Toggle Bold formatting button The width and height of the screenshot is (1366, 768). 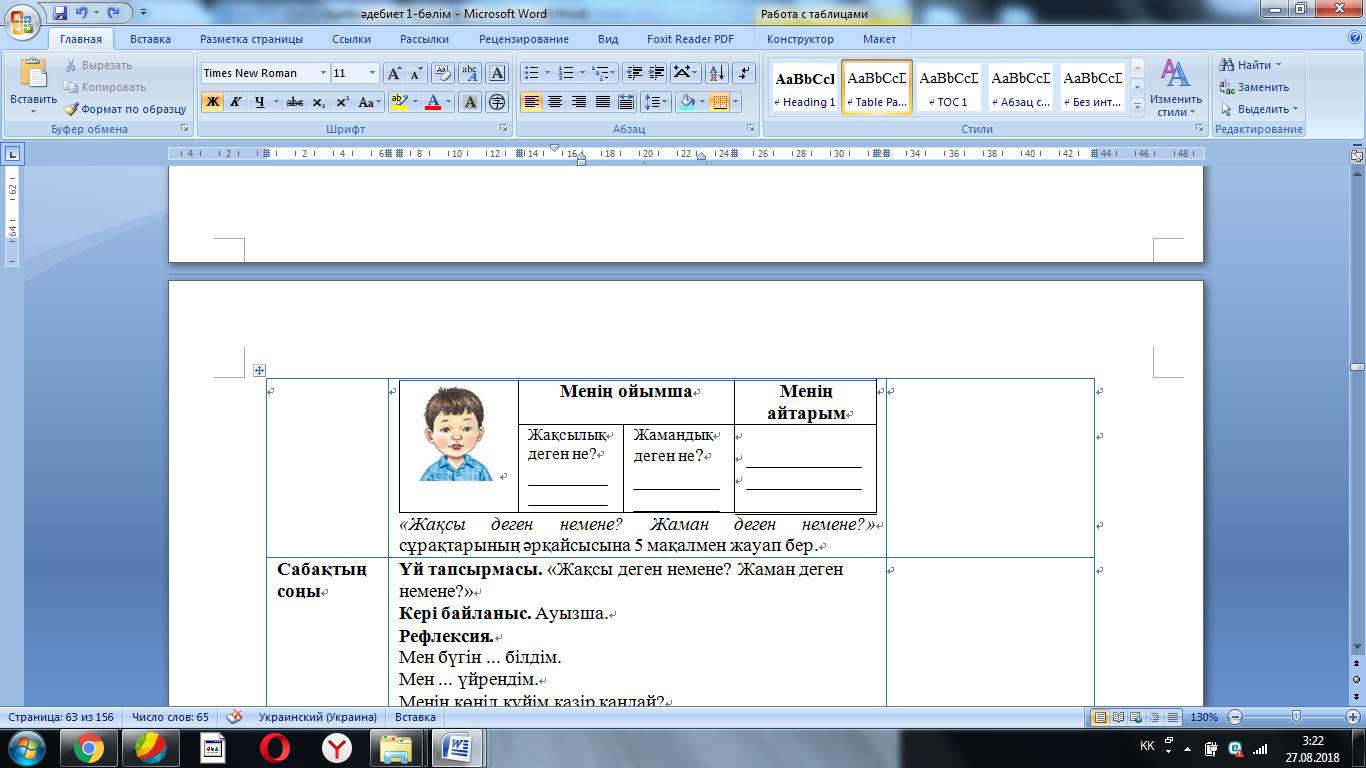212,102
